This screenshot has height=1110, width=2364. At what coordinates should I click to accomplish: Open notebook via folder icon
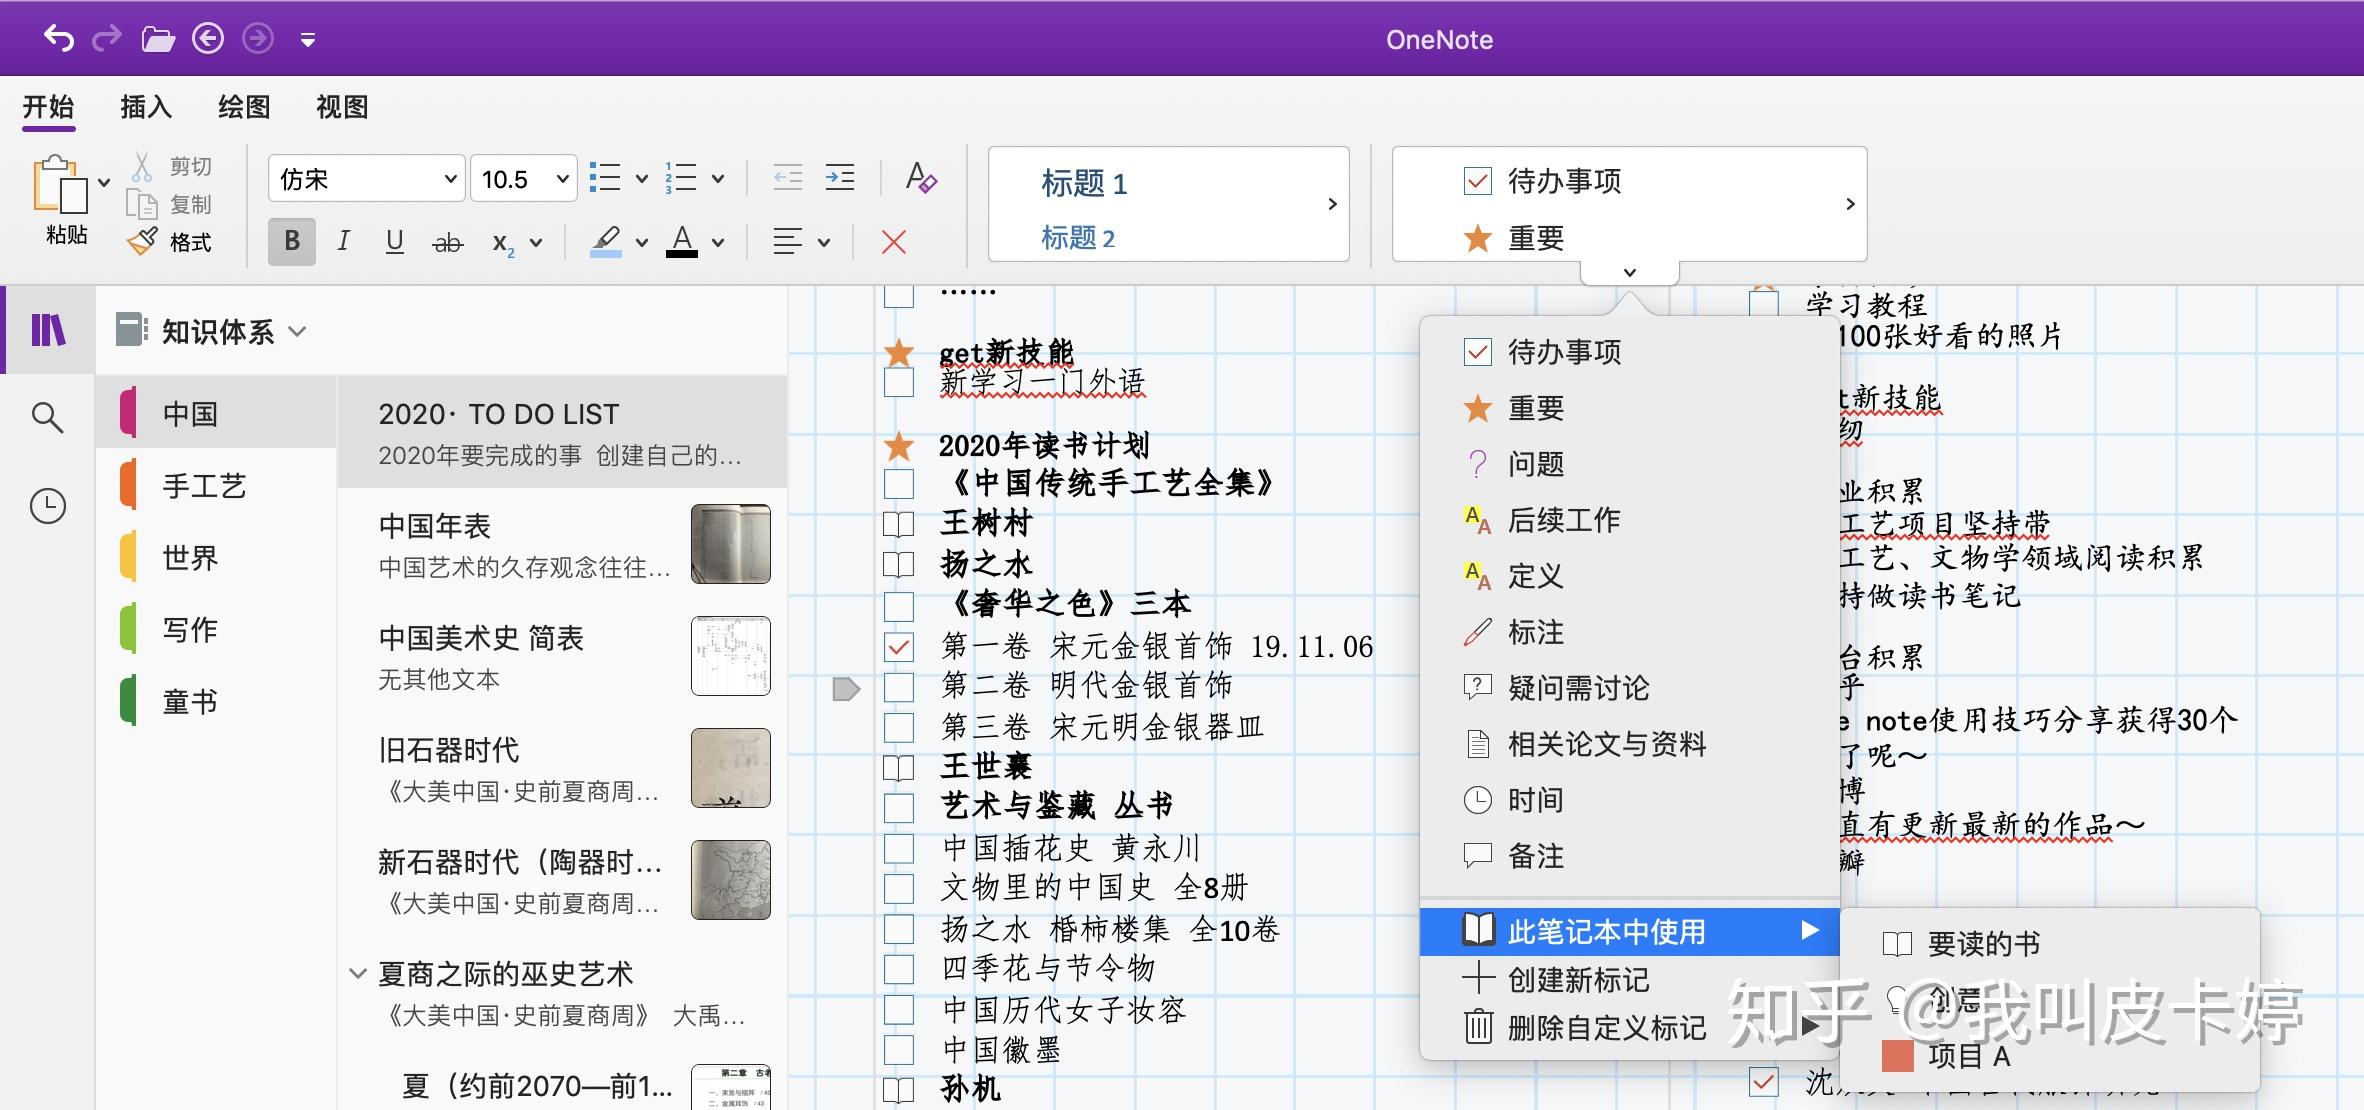(158, 39)
